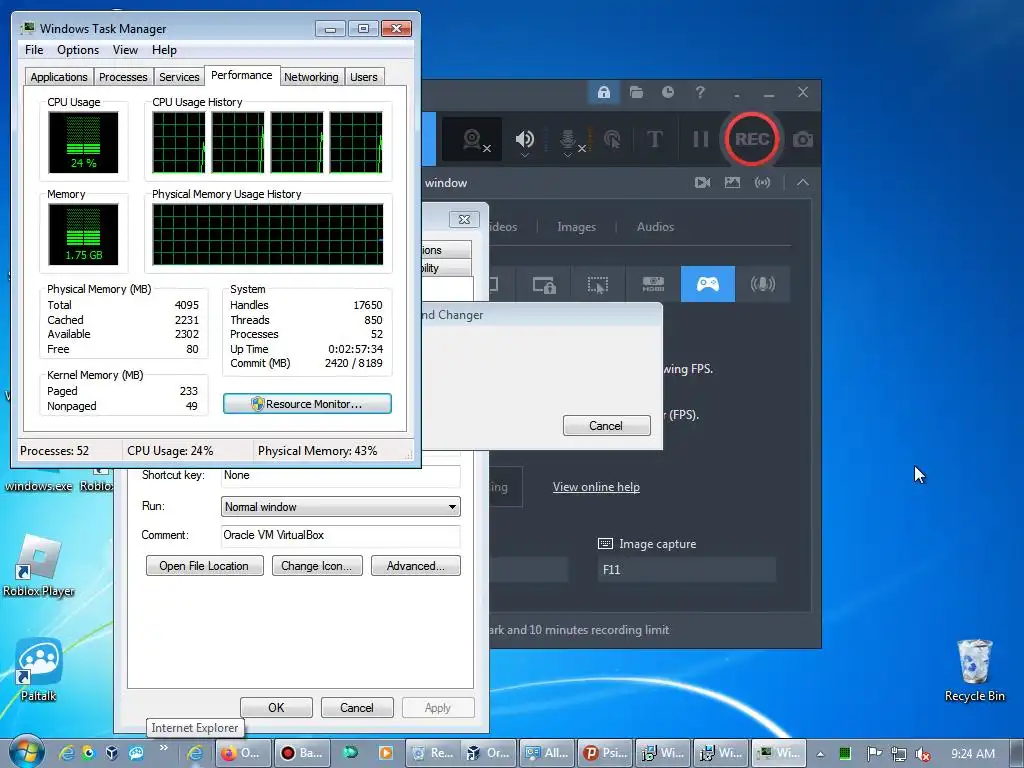This screenshot has width=1024, height=768.
Task: Click the Action Center flag in the system tray
Action: pos(874,754)
